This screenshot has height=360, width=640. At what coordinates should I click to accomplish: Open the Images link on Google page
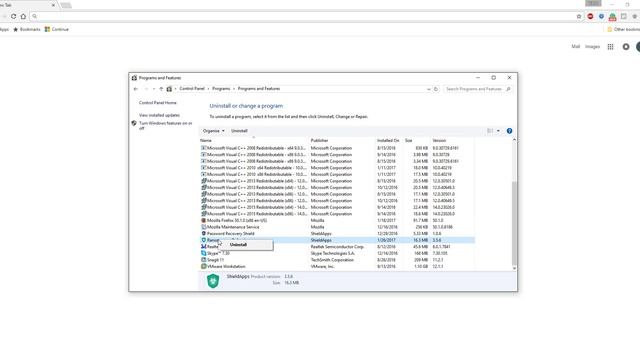[x=592, y=47]
